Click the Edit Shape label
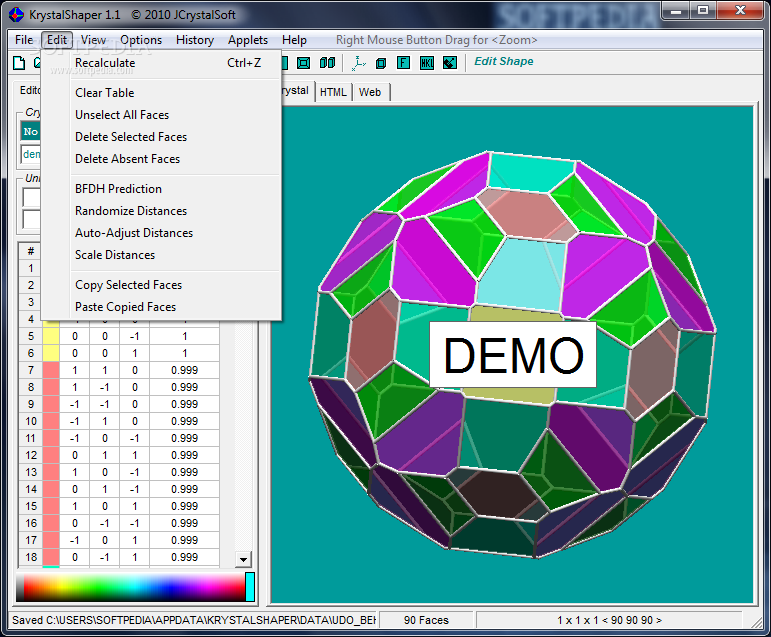The height and width of the screenshot is (637, 771). [504, 61]
